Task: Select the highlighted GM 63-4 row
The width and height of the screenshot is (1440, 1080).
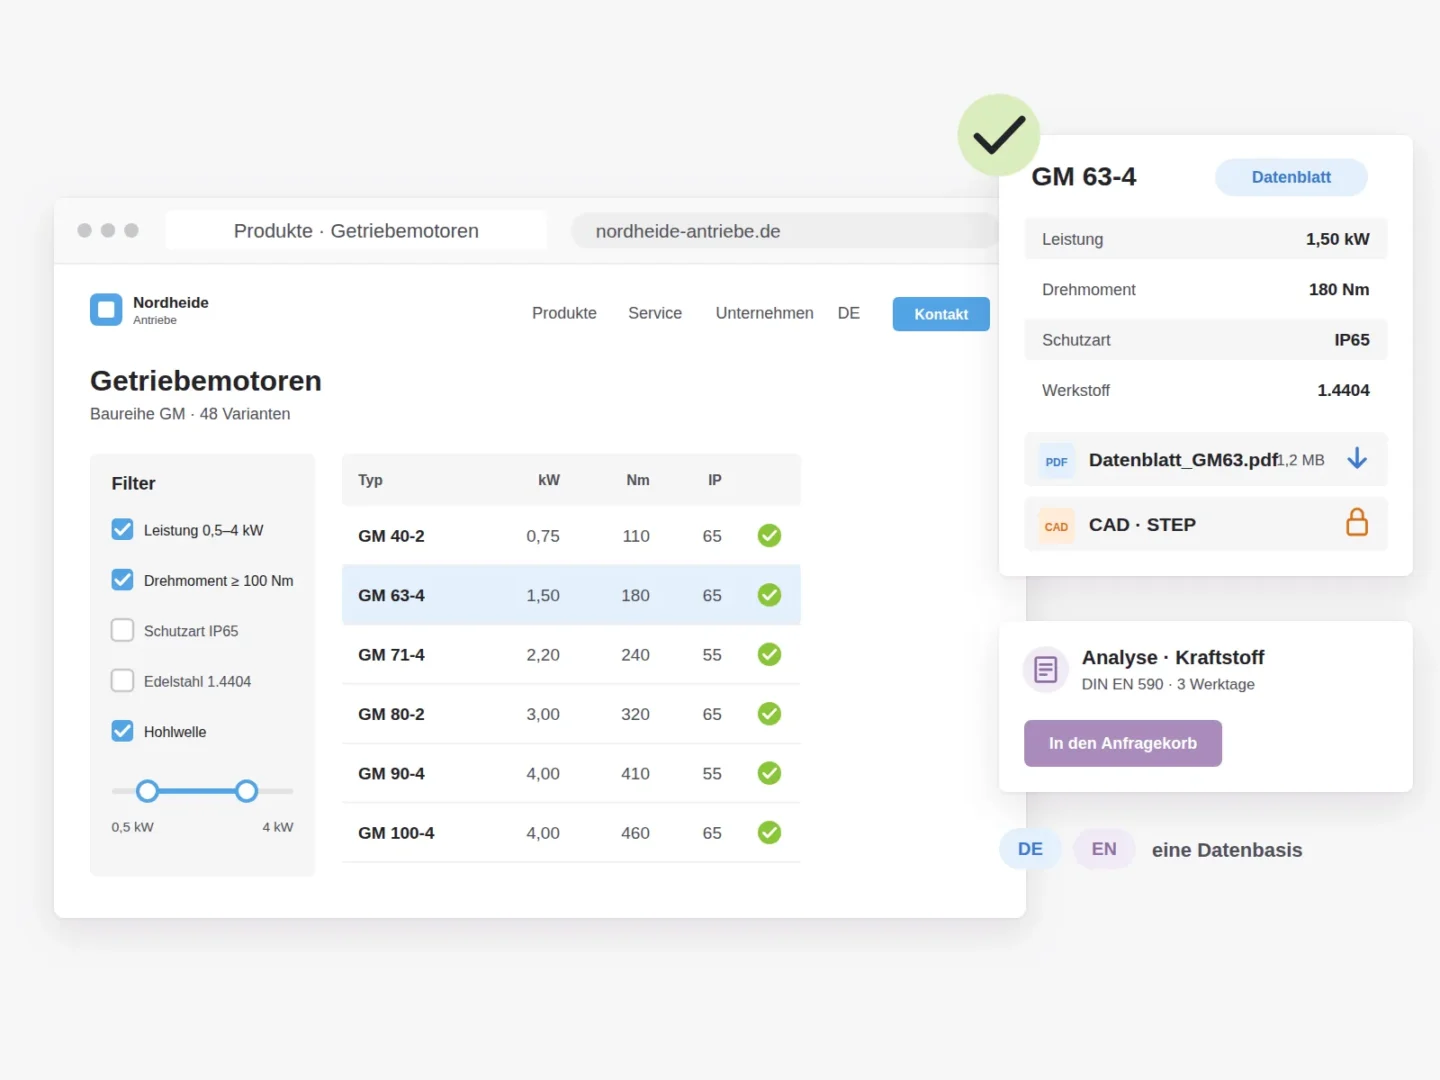Action: [571, 595]
